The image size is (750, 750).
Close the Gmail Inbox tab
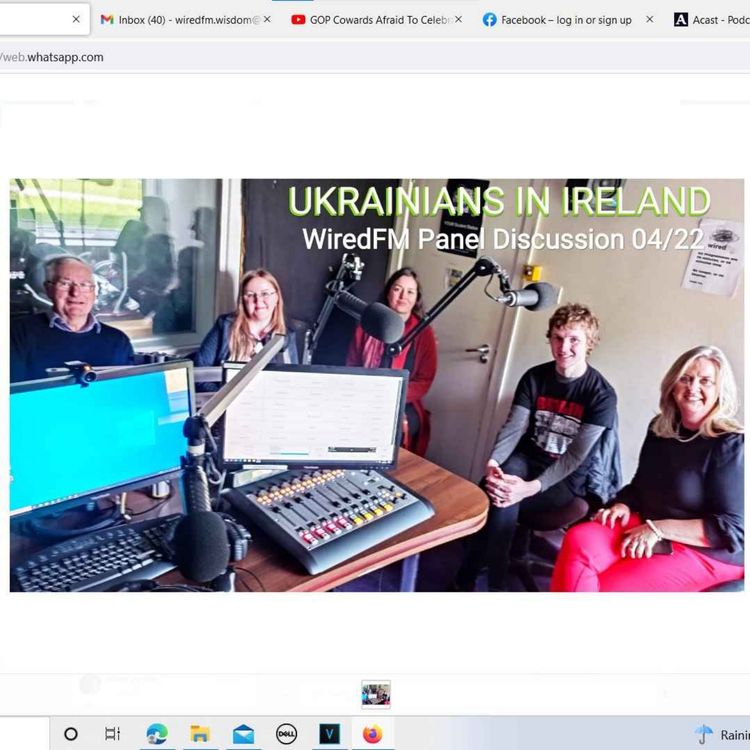[x=267, y=19]
